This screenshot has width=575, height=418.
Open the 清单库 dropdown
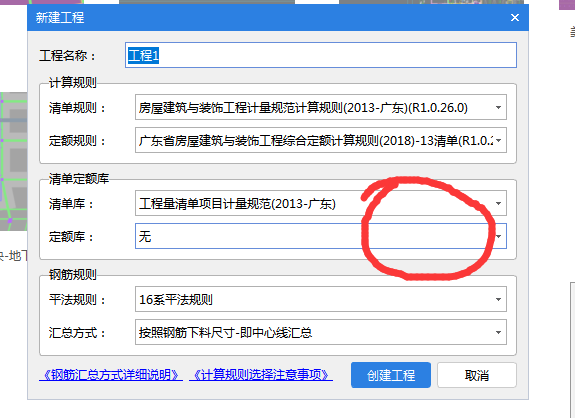click(x=321, y=203)
